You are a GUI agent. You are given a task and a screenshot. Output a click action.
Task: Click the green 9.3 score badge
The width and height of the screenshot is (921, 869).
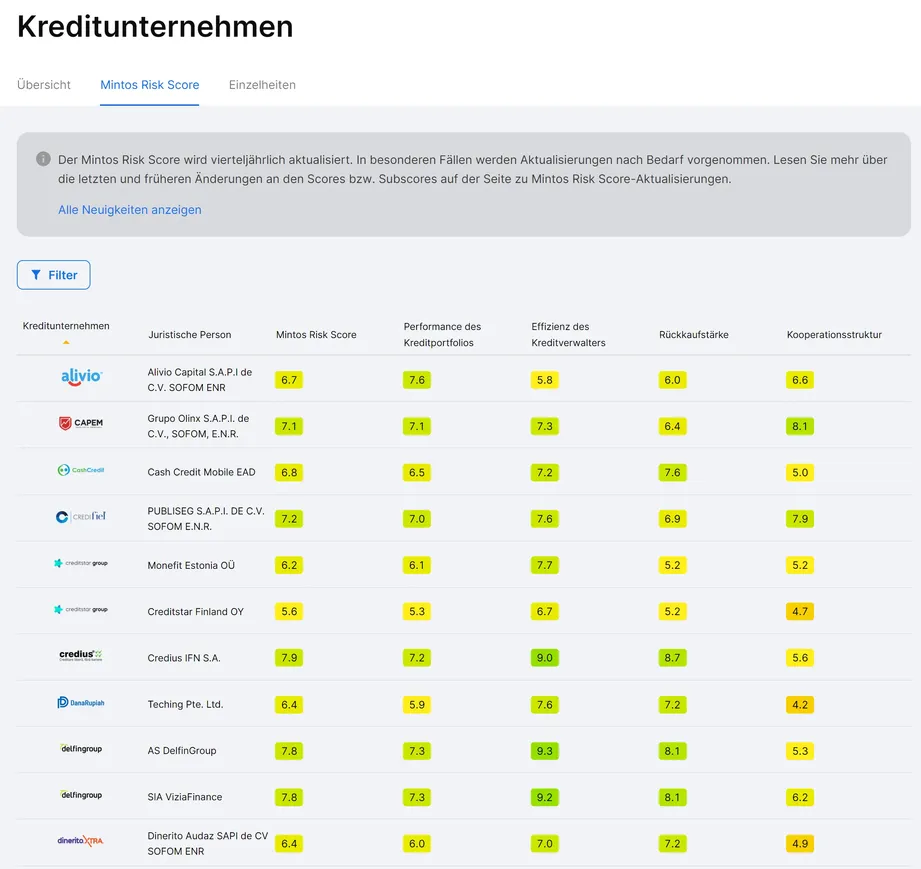(x=545, y=751)
